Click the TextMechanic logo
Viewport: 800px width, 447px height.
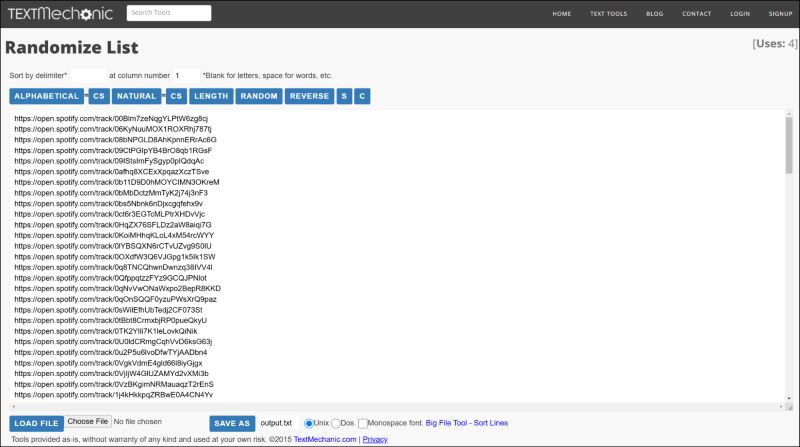coord(60,13)
